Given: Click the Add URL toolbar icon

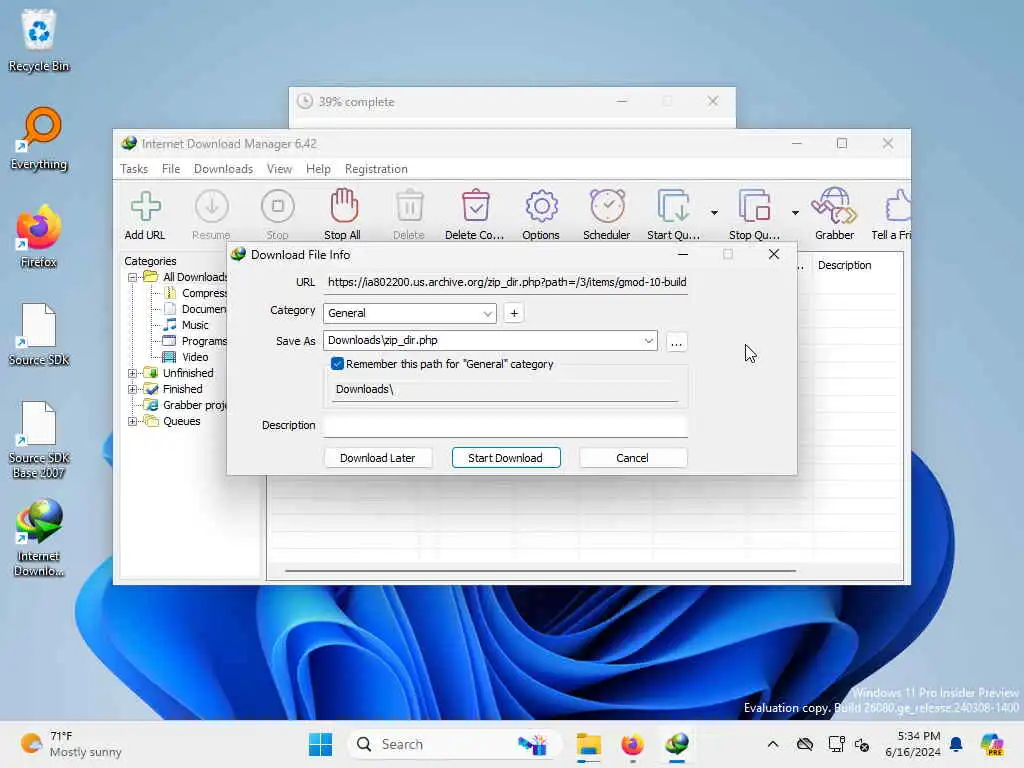Looking at the screenshot, I should click(x=145, y=214).
